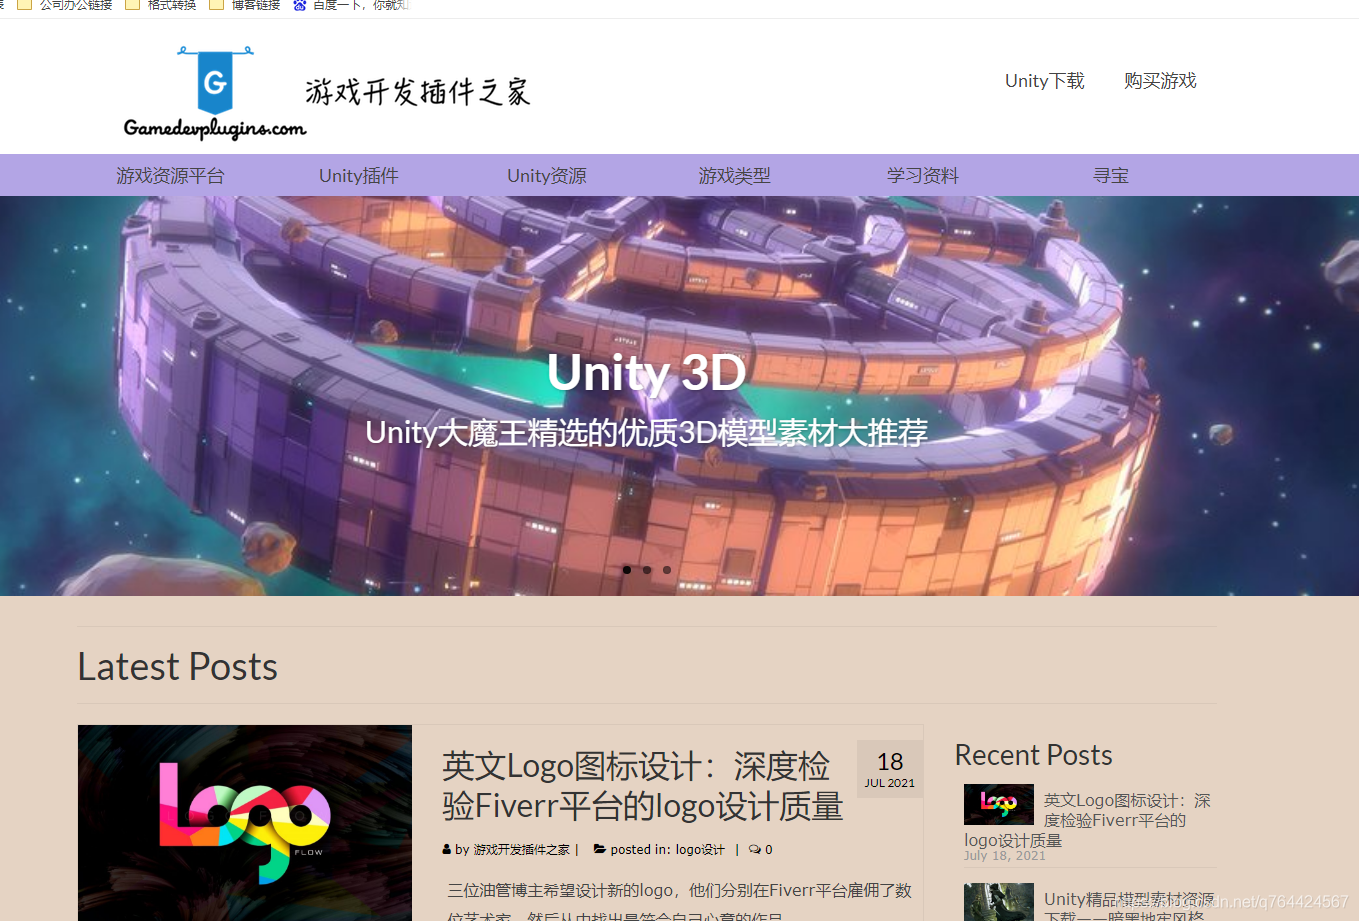
Task: Click the Unity 3D banner heading
Action: click(x=646, y=373)
